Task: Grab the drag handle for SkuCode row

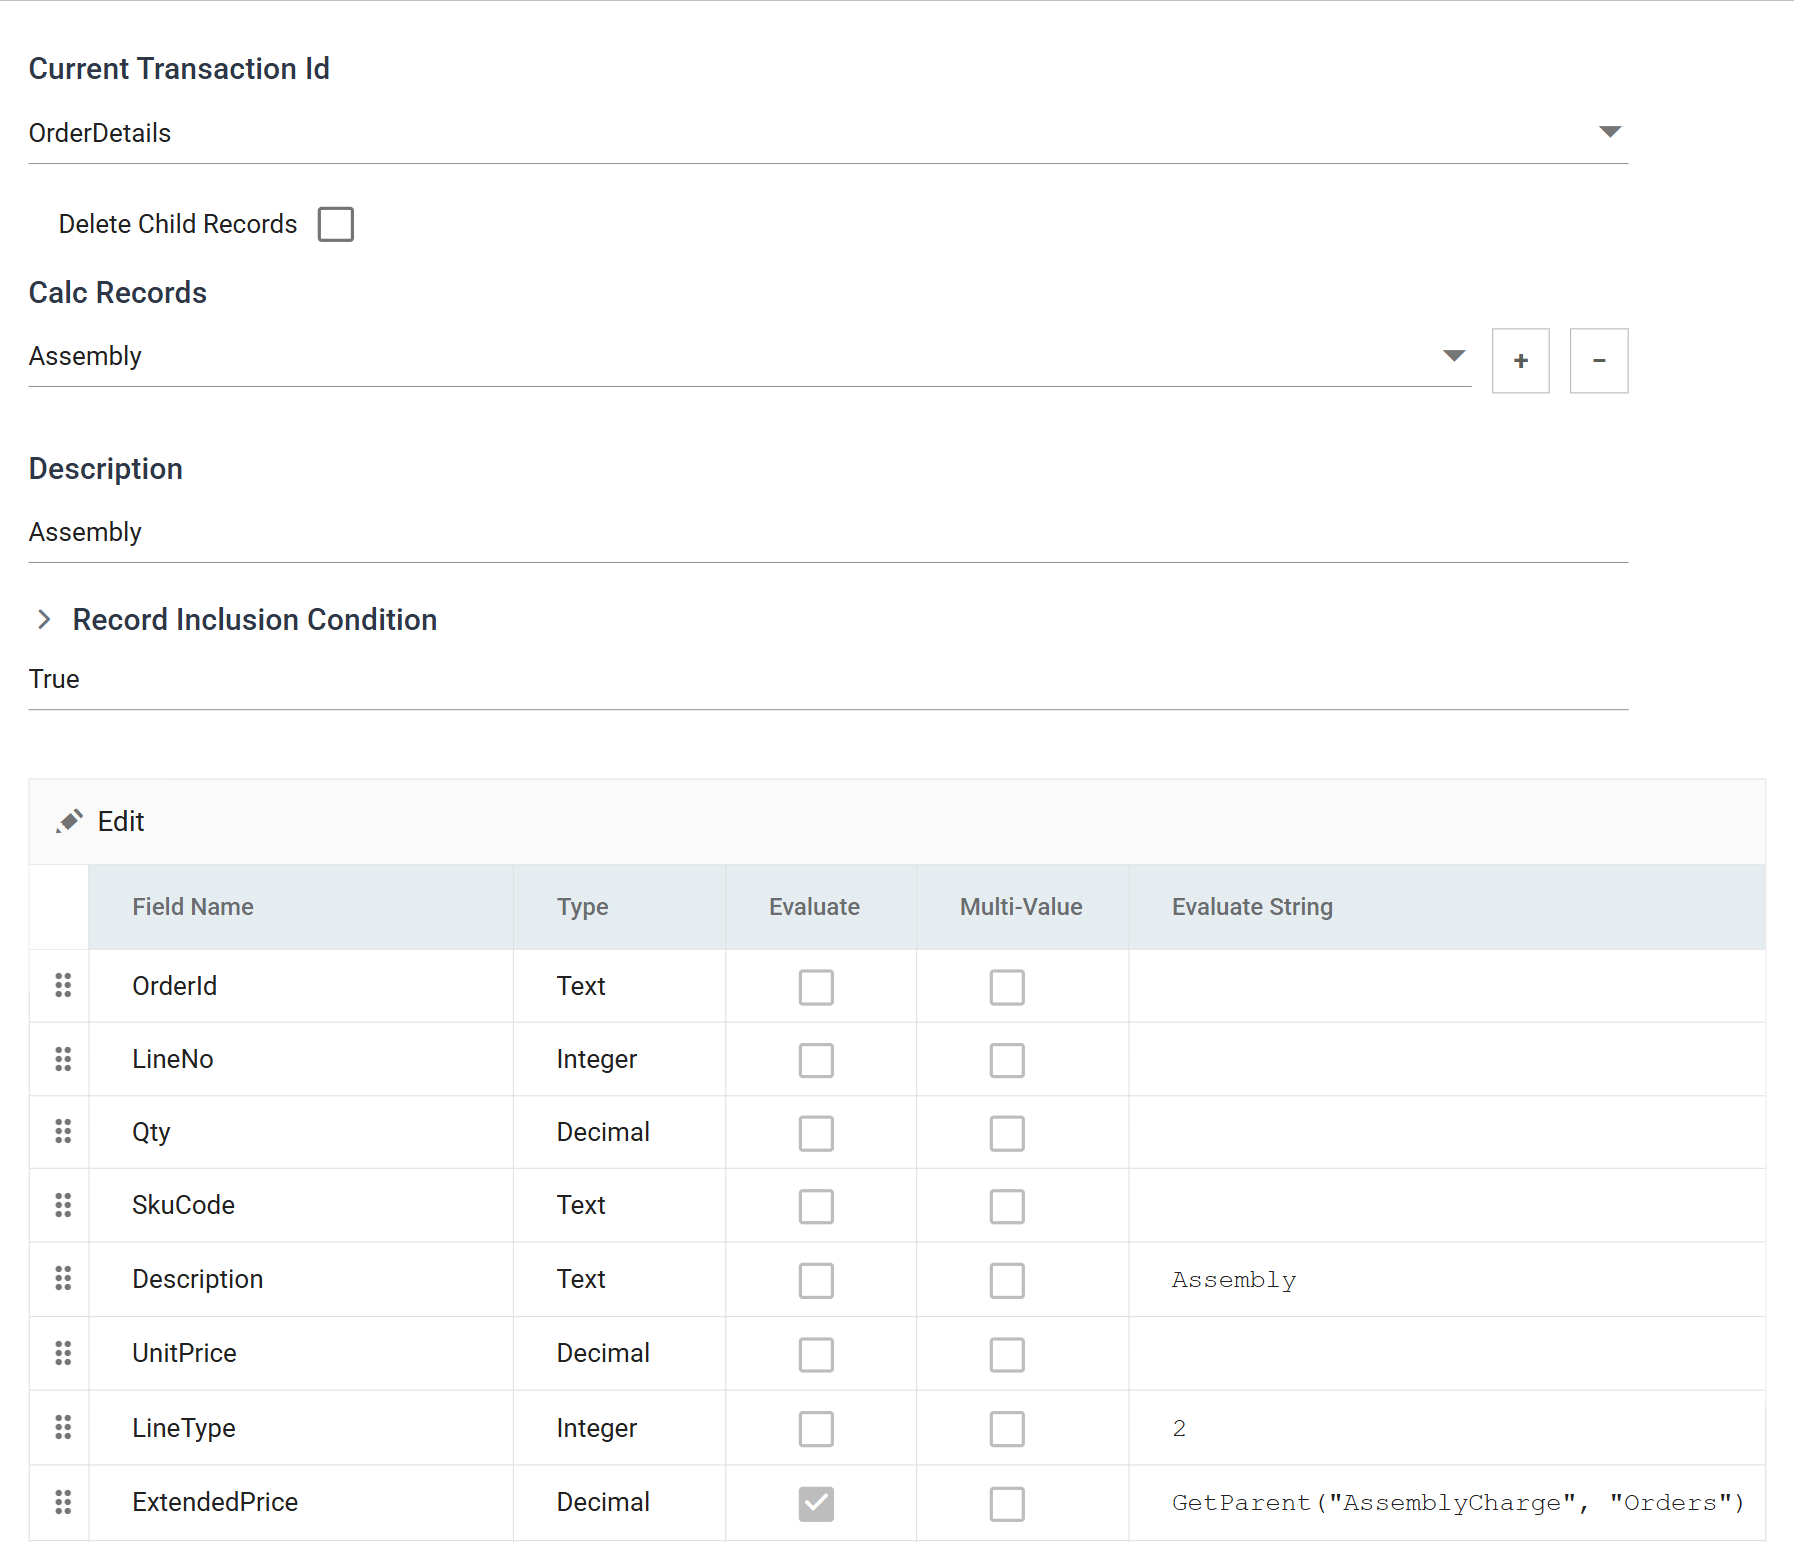Action: coord(63,1205)
